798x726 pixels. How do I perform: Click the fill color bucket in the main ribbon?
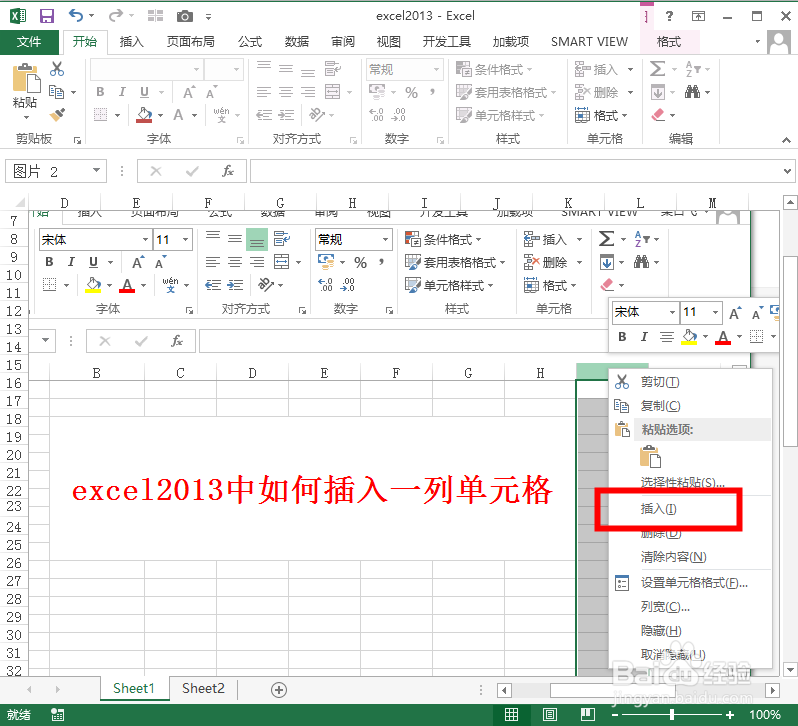[144, 114]
